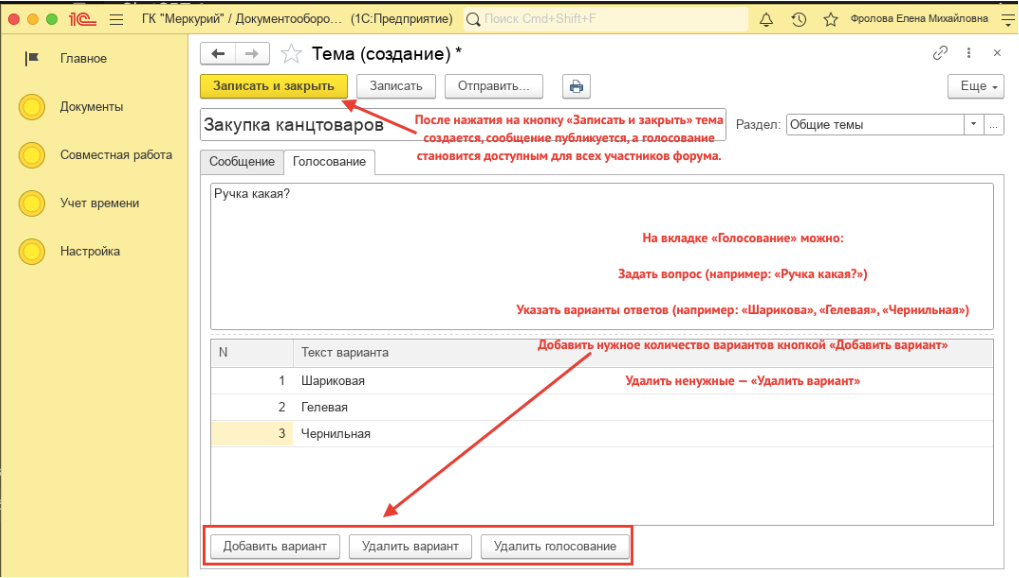
Task: Open the Настройка section in sidebar
Action: (x=89, y=251)
